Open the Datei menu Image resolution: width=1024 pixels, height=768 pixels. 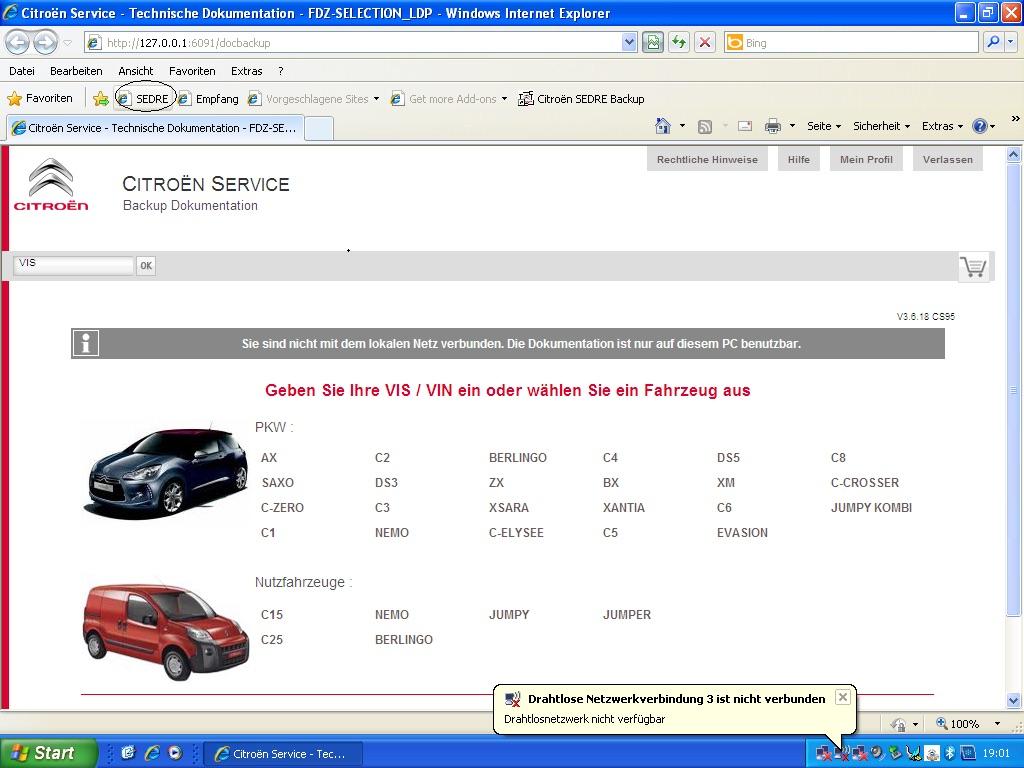[x=22, y=71]
